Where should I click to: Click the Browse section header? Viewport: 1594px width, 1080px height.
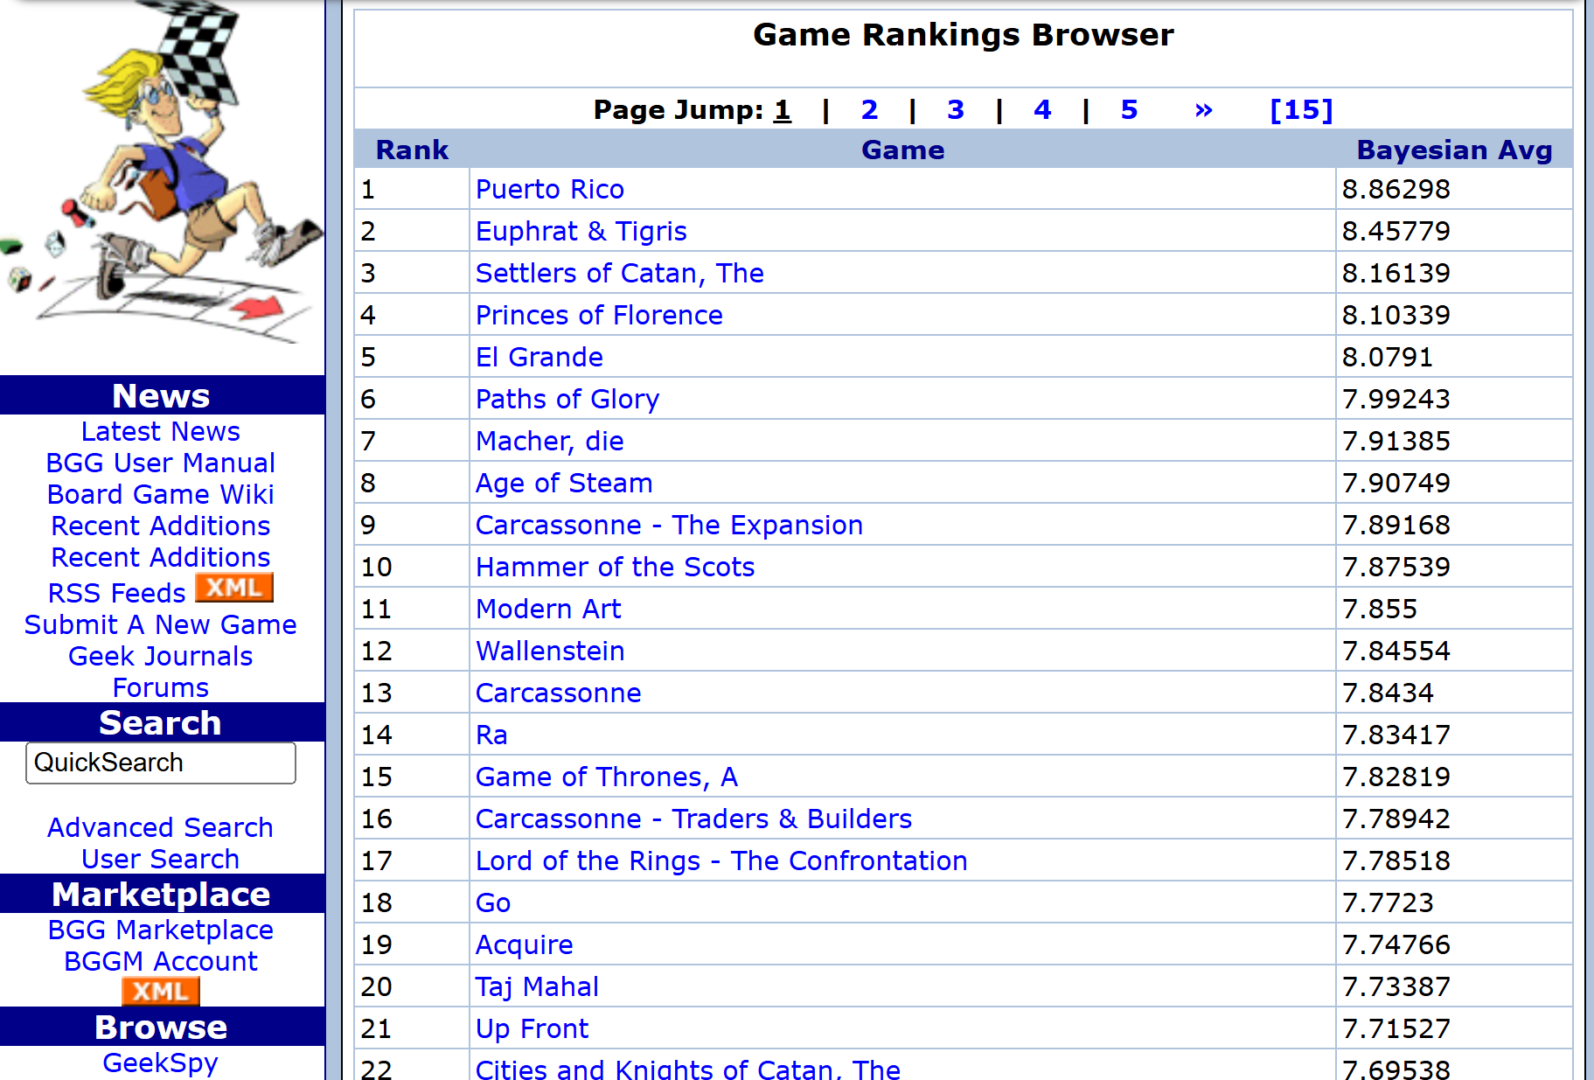coord(162,1027)
